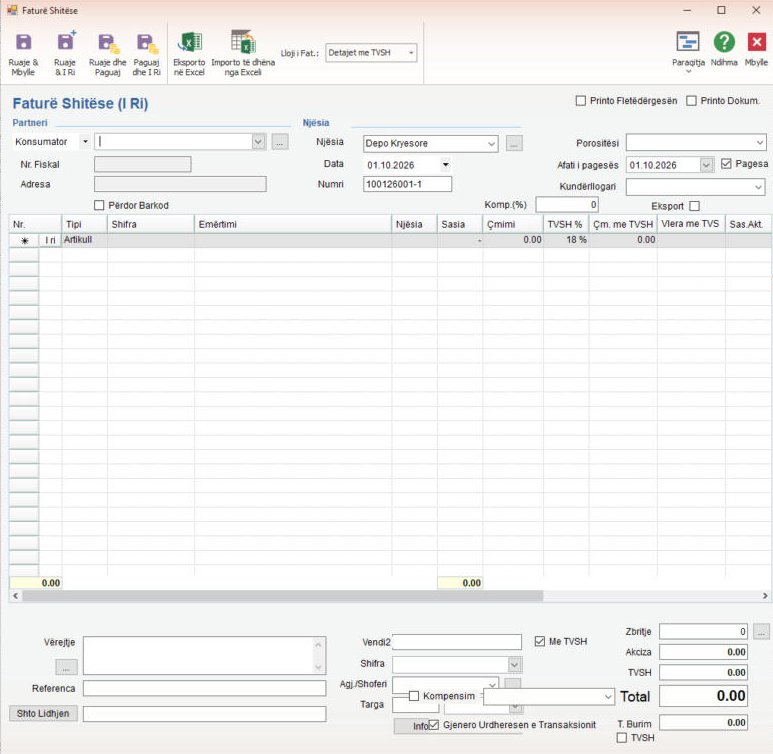
Task: Uncheck the Pagesa checkbox
Action: click(726, 163)
